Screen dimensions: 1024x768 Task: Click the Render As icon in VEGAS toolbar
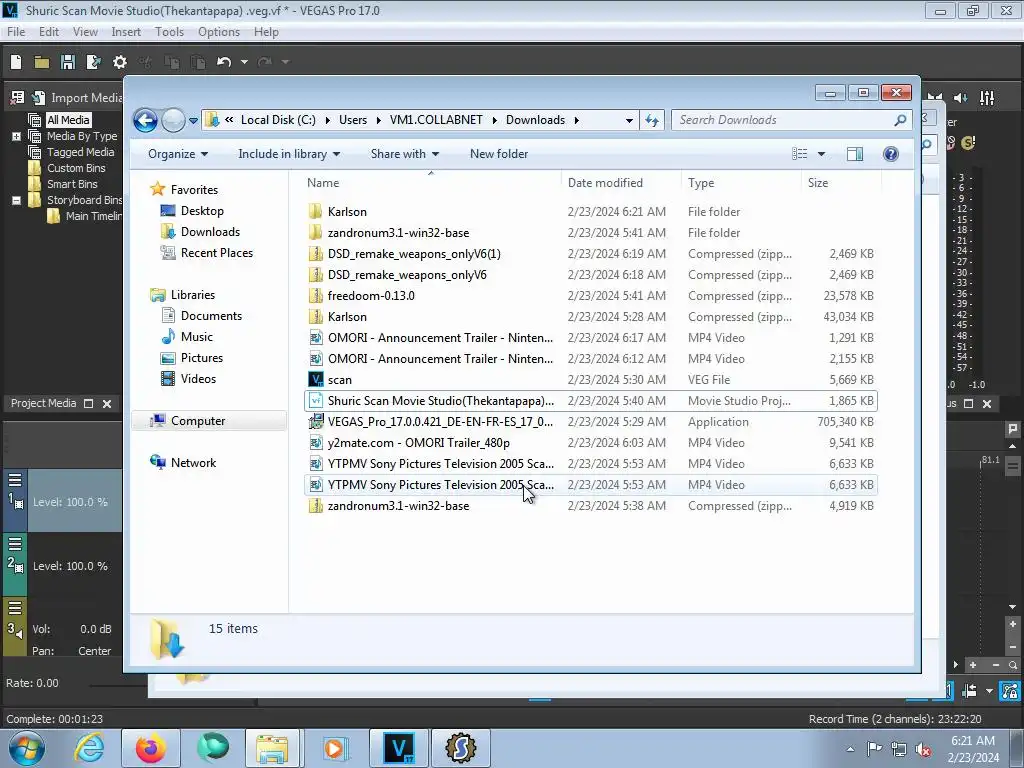point(93,62)
